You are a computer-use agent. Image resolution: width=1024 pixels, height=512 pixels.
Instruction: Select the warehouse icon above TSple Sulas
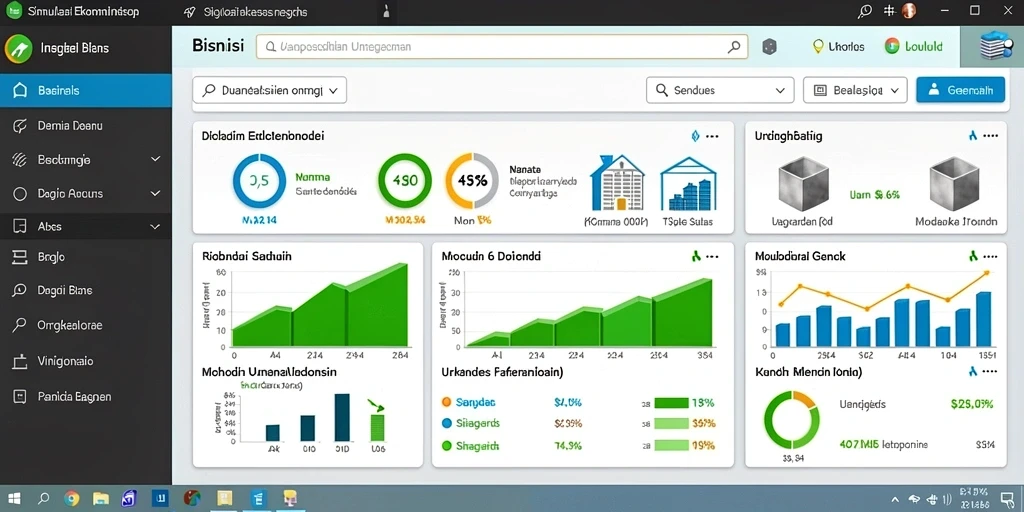688,184
